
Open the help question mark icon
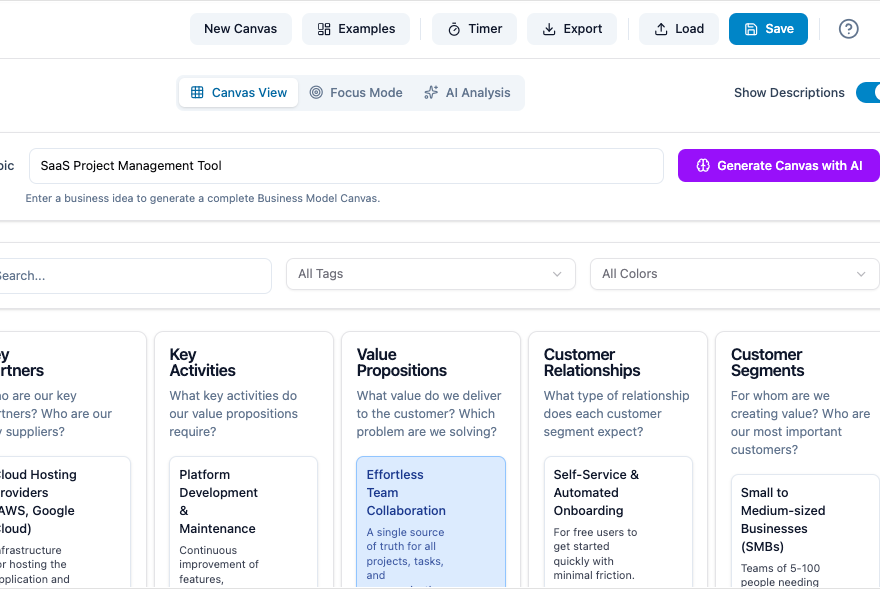[x=848, y=29]
